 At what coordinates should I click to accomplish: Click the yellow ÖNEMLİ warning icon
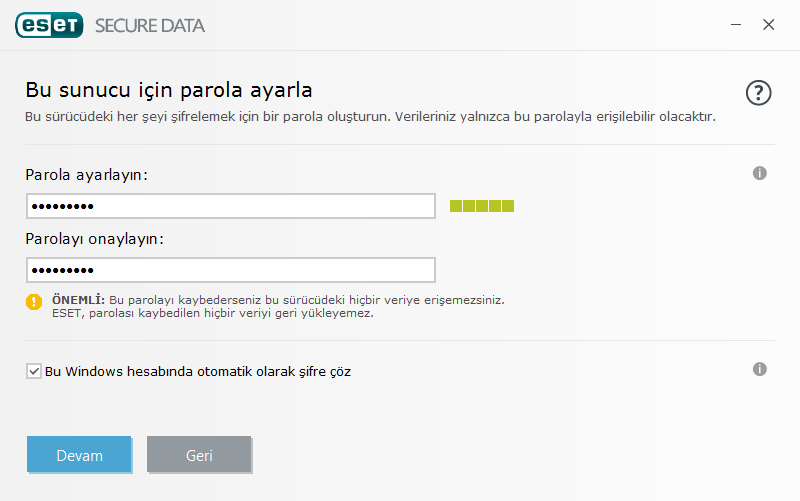pyautogui.click(x=35, y=301)
